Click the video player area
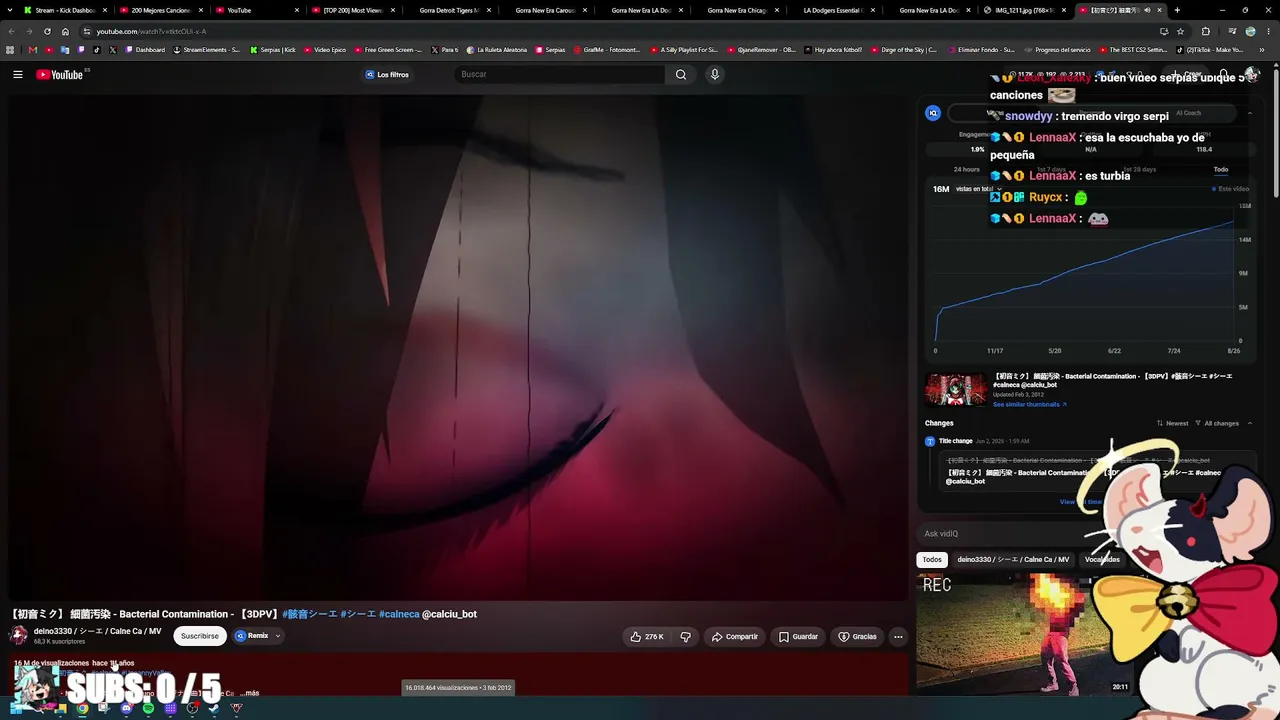 (x=458, y=347)
